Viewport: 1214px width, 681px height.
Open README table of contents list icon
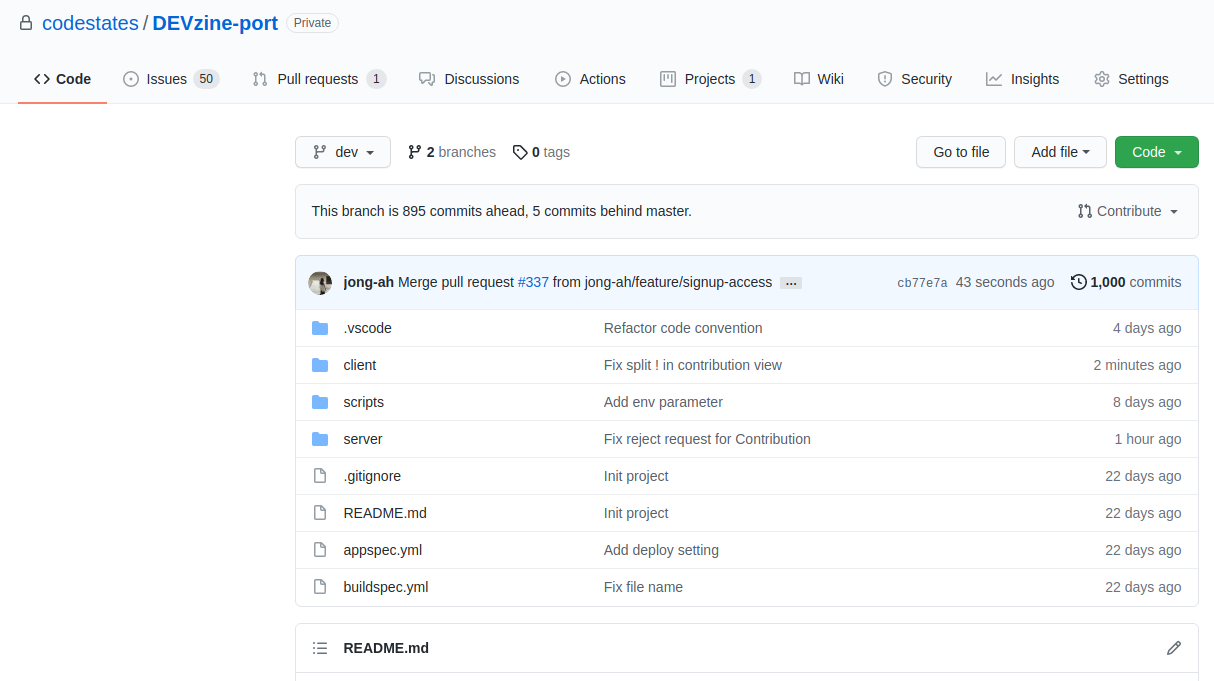[320, 648]
